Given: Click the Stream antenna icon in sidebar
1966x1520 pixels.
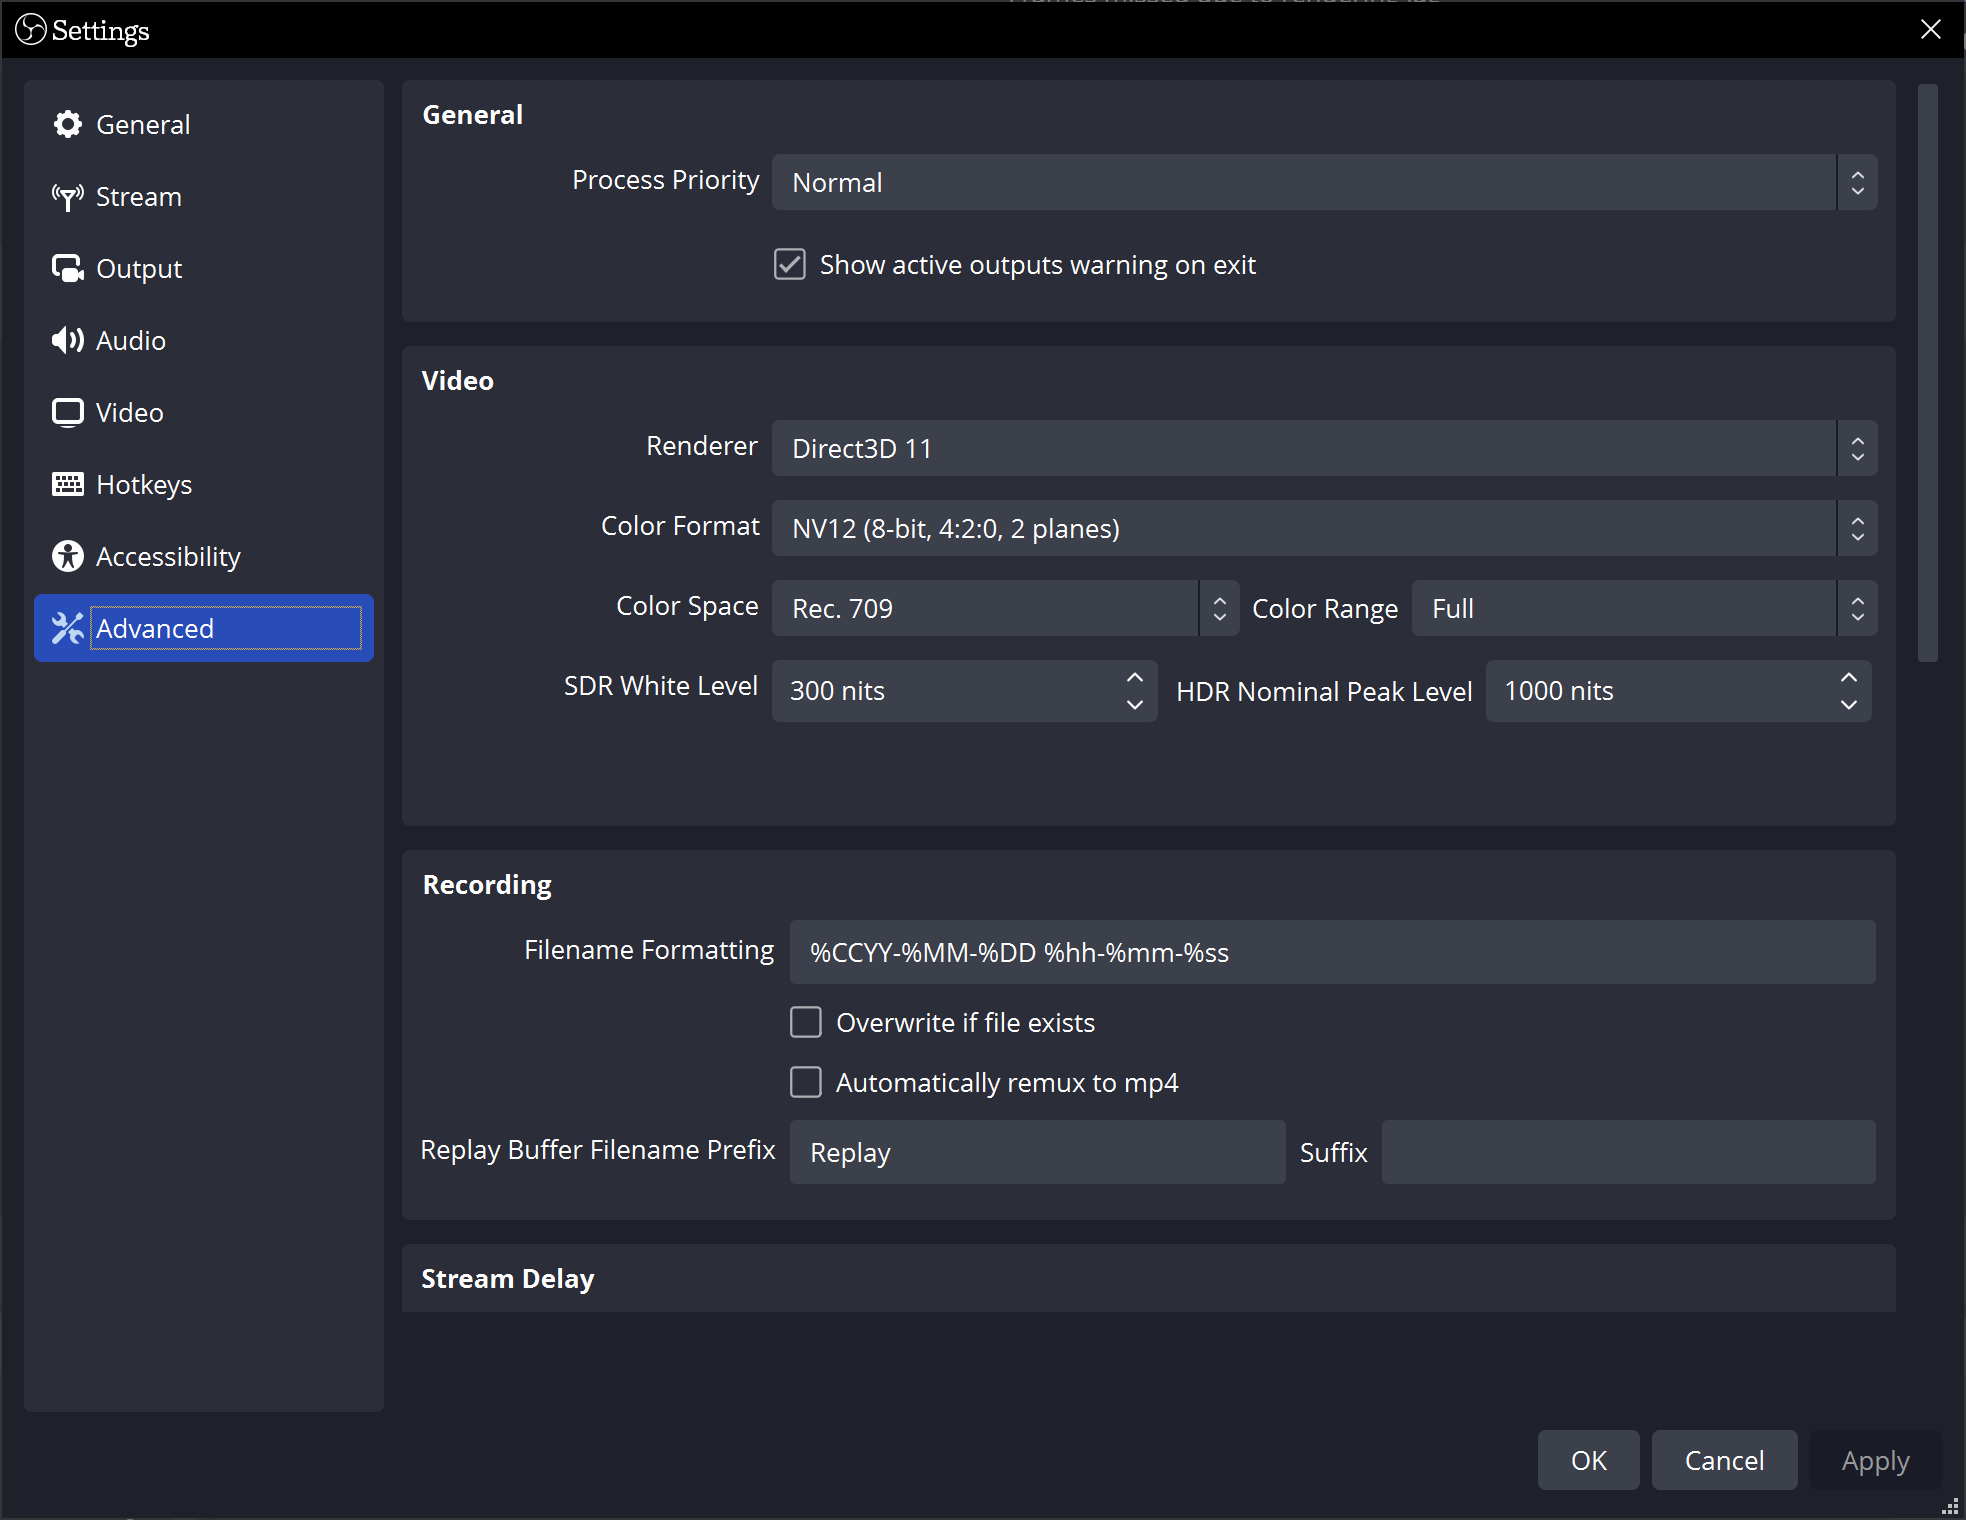Looking at the screenshot, I should (x=67, y=196).
